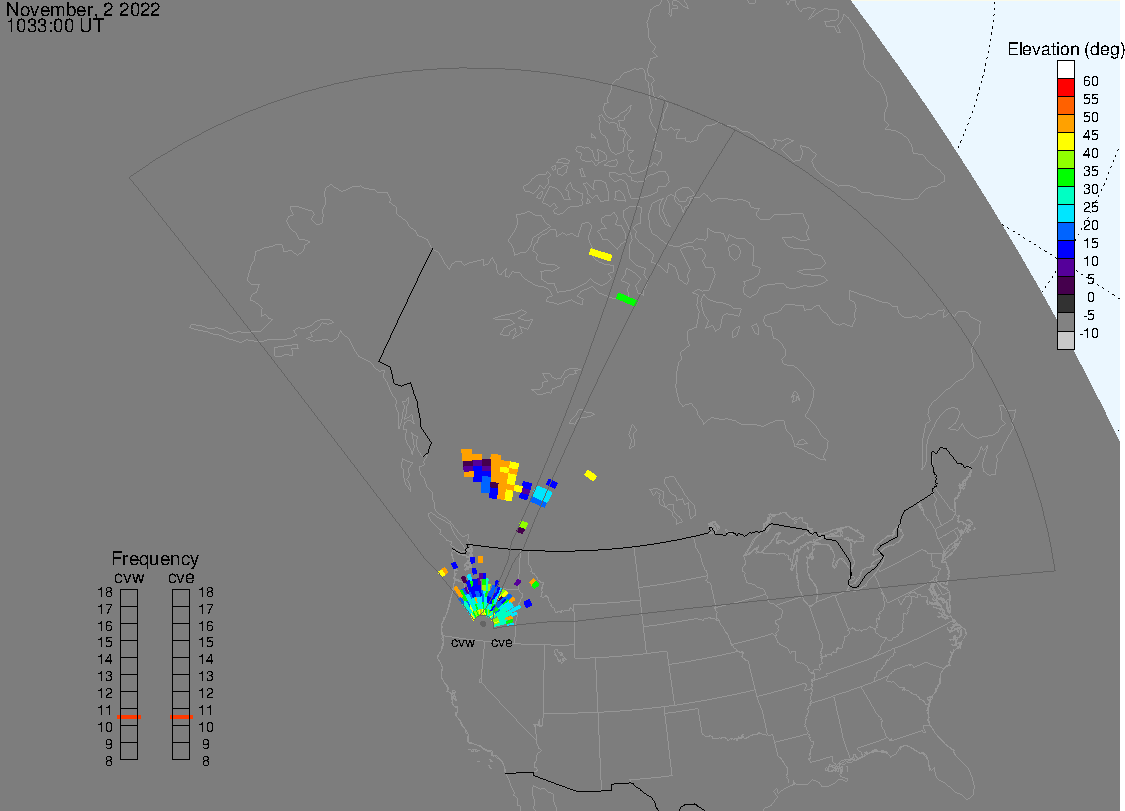The width and height of the screenshot is (1125, 811).
Task: Click the '1033:00 UT' timestamp
Action: pos(55,26)
